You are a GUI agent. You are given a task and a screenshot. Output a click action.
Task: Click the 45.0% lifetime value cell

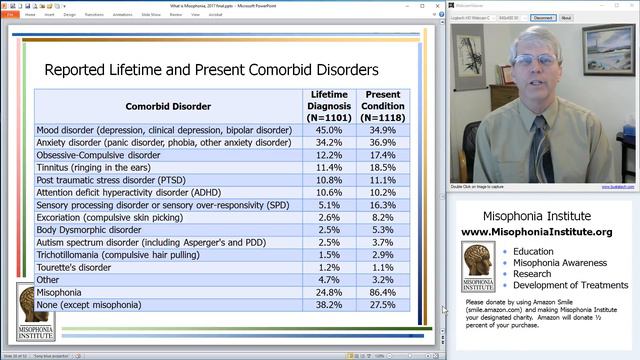click(x=329, y=130)
